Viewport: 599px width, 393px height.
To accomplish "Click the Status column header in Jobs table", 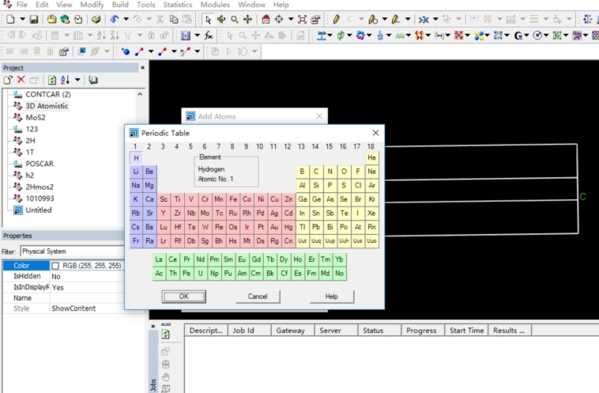I will click(x=379, y=330).
